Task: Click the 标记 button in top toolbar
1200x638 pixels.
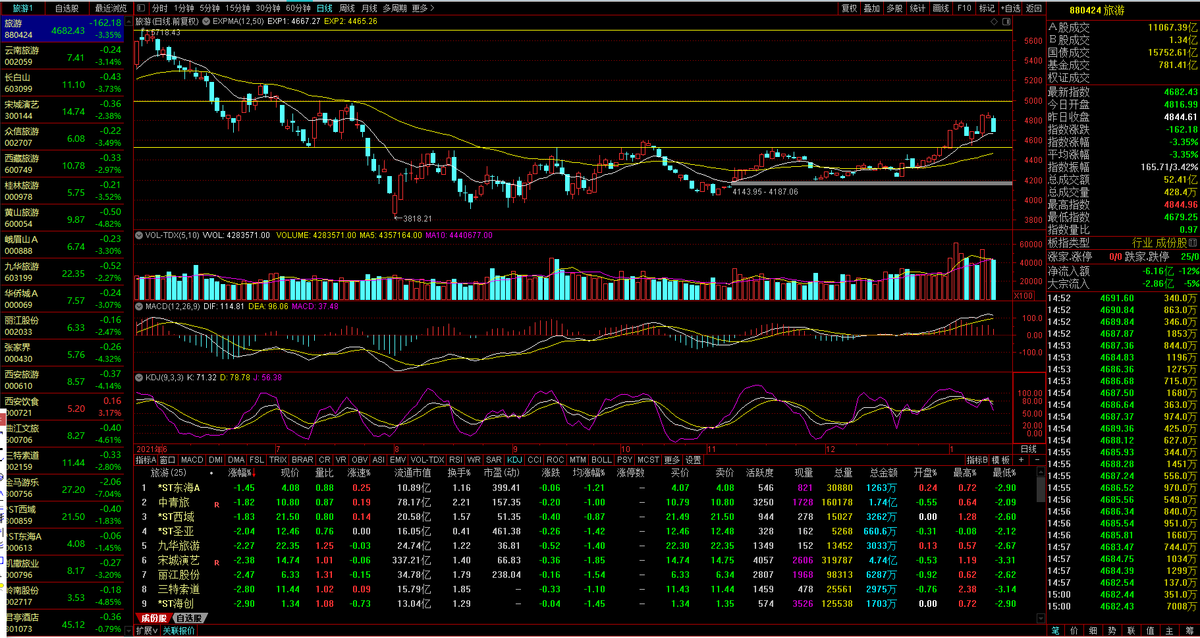Action: [987, 8]
